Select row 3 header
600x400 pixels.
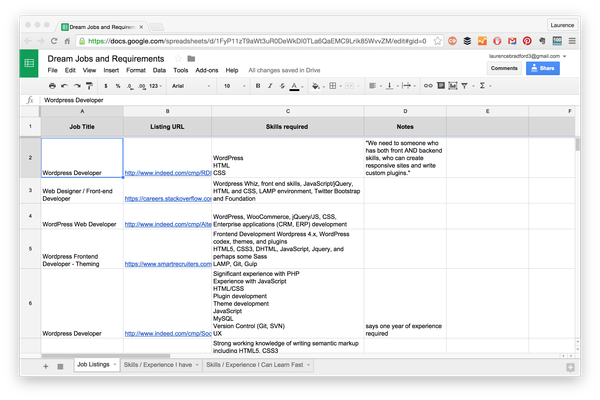(x=30, y=190)
